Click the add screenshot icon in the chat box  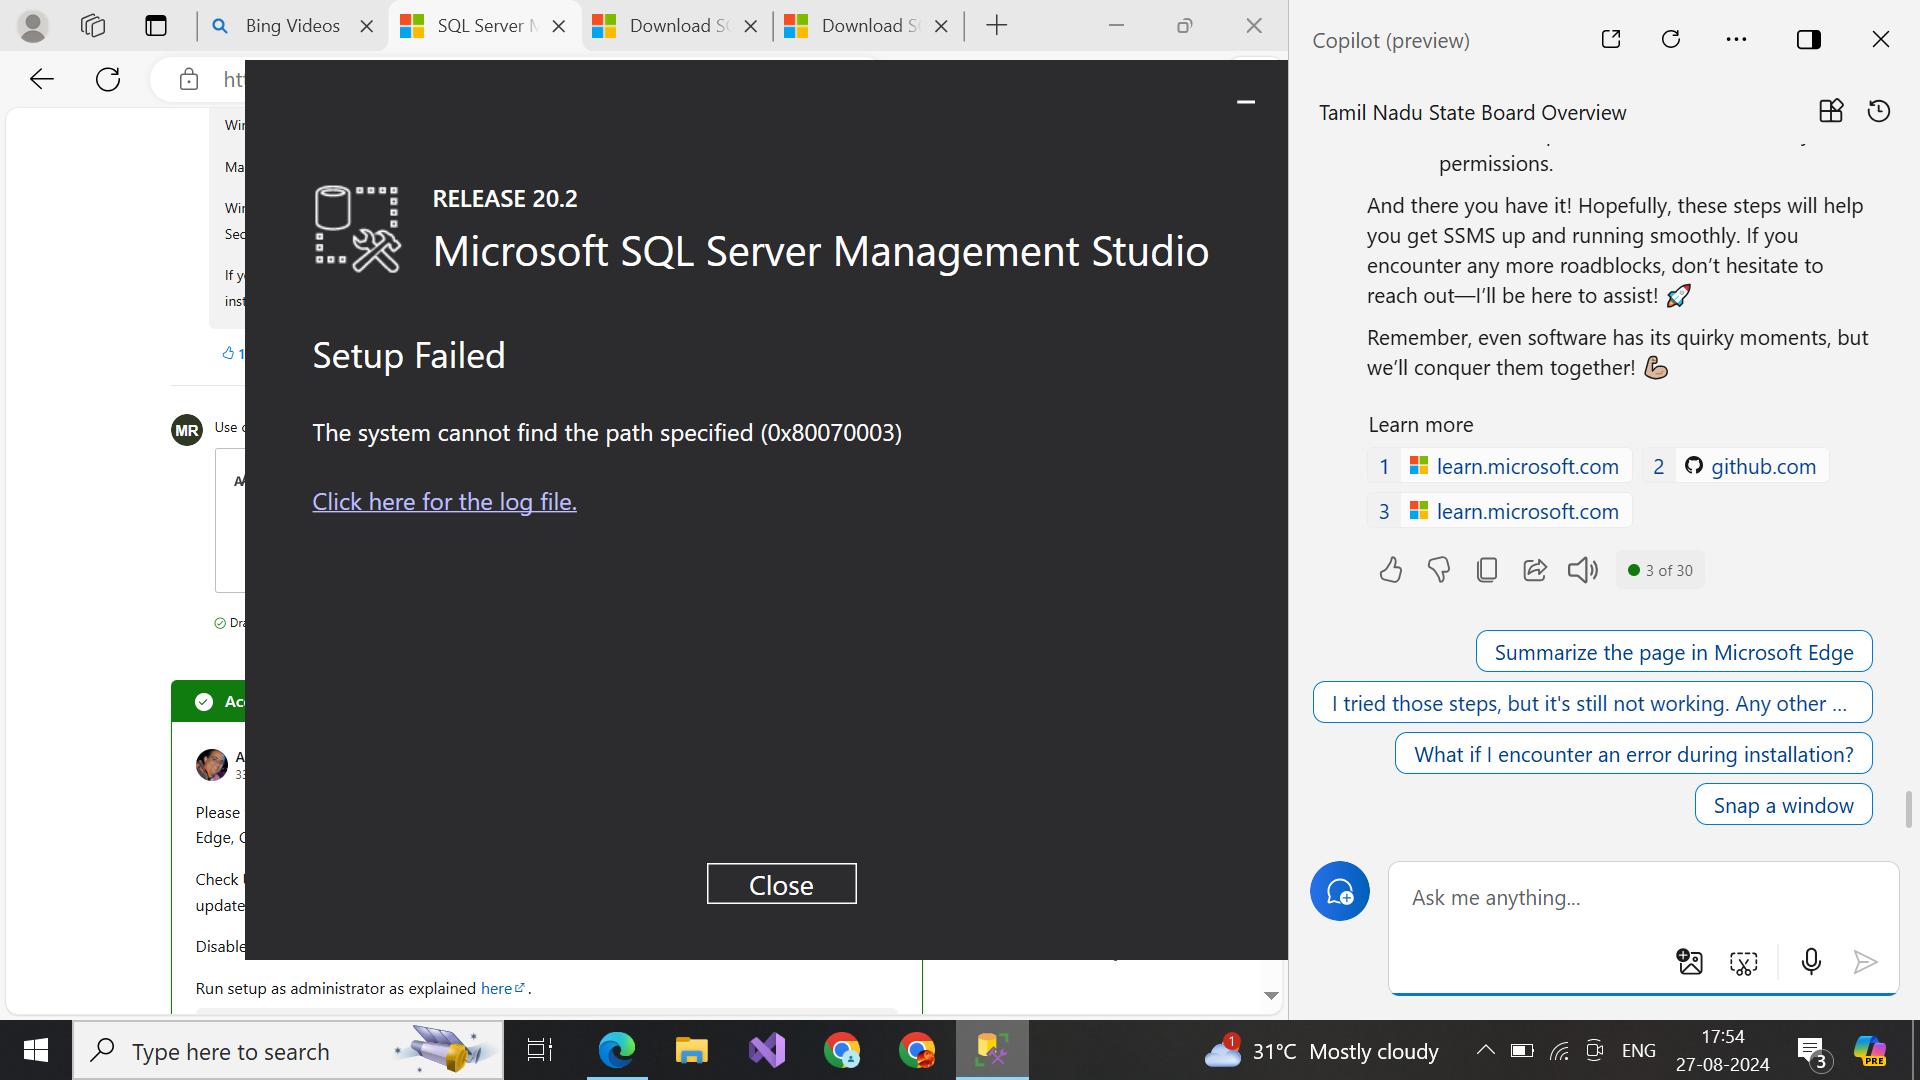click(1743, 962)
